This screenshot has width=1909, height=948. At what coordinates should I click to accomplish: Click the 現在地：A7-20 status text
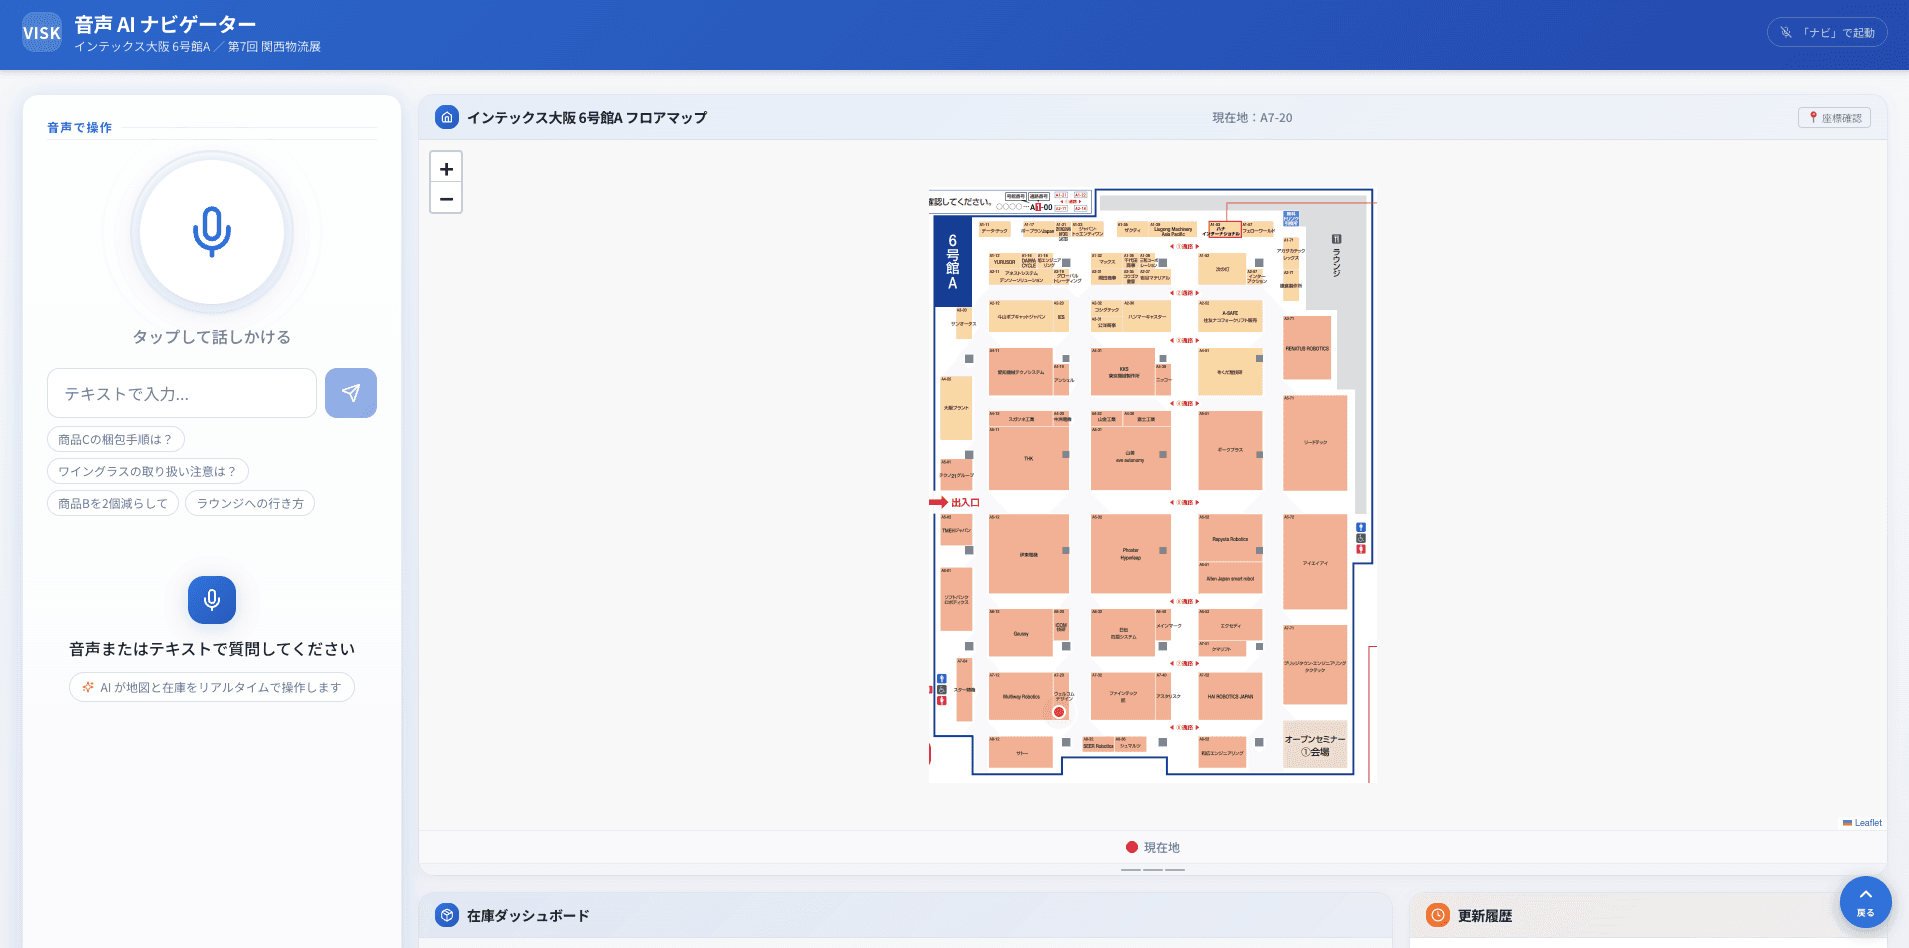coord(1252,118)
